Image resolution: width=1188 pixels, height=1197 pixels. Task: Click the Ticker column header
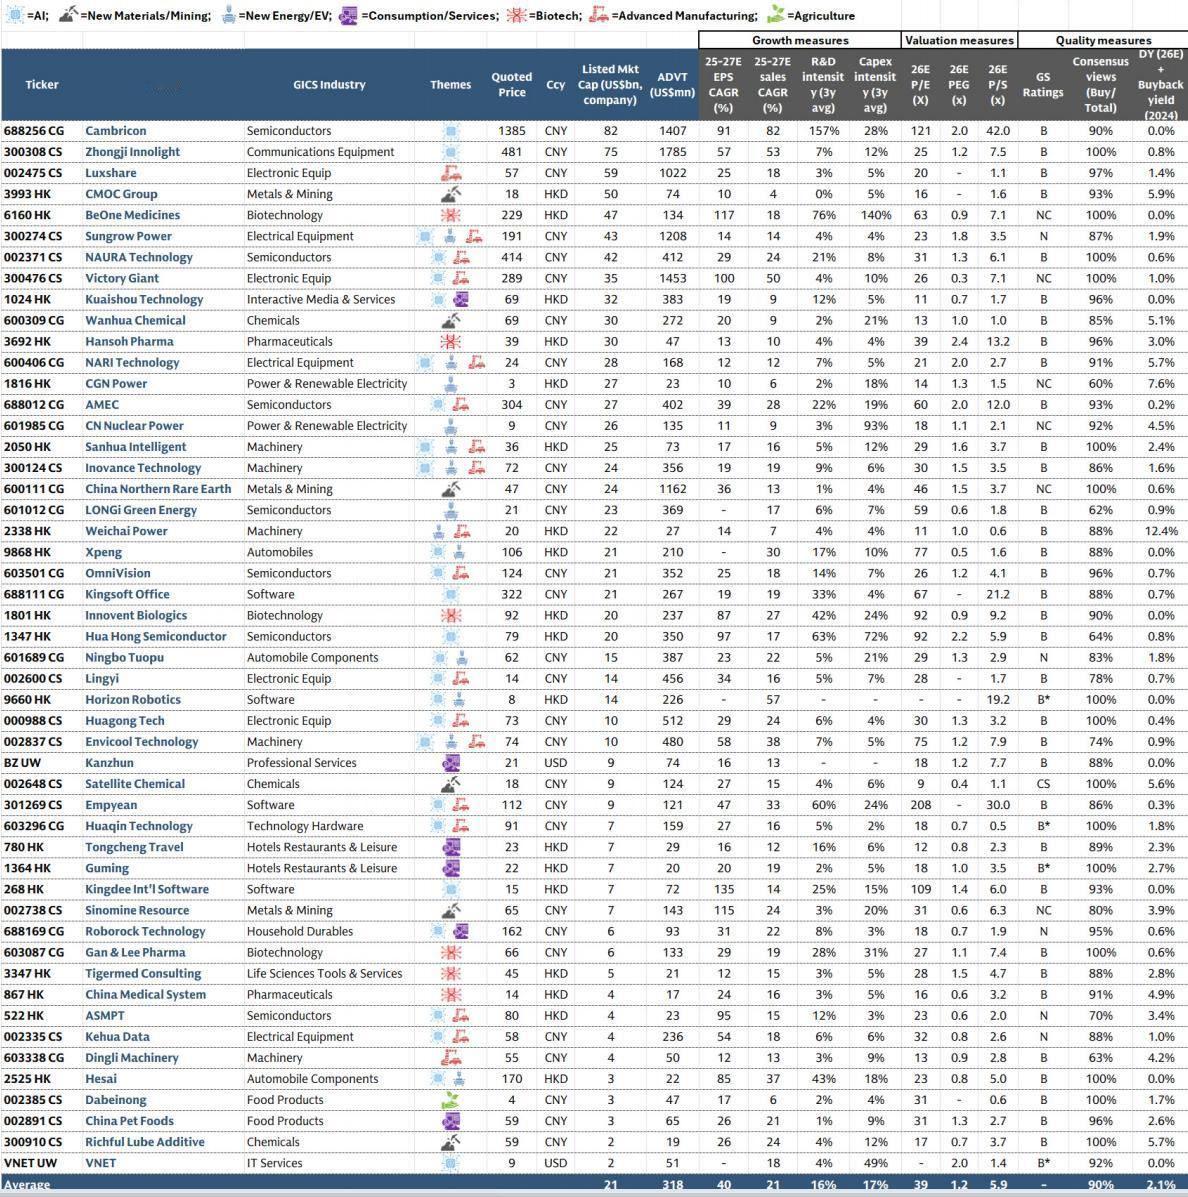pyautogui.click(x=41, y=85)
